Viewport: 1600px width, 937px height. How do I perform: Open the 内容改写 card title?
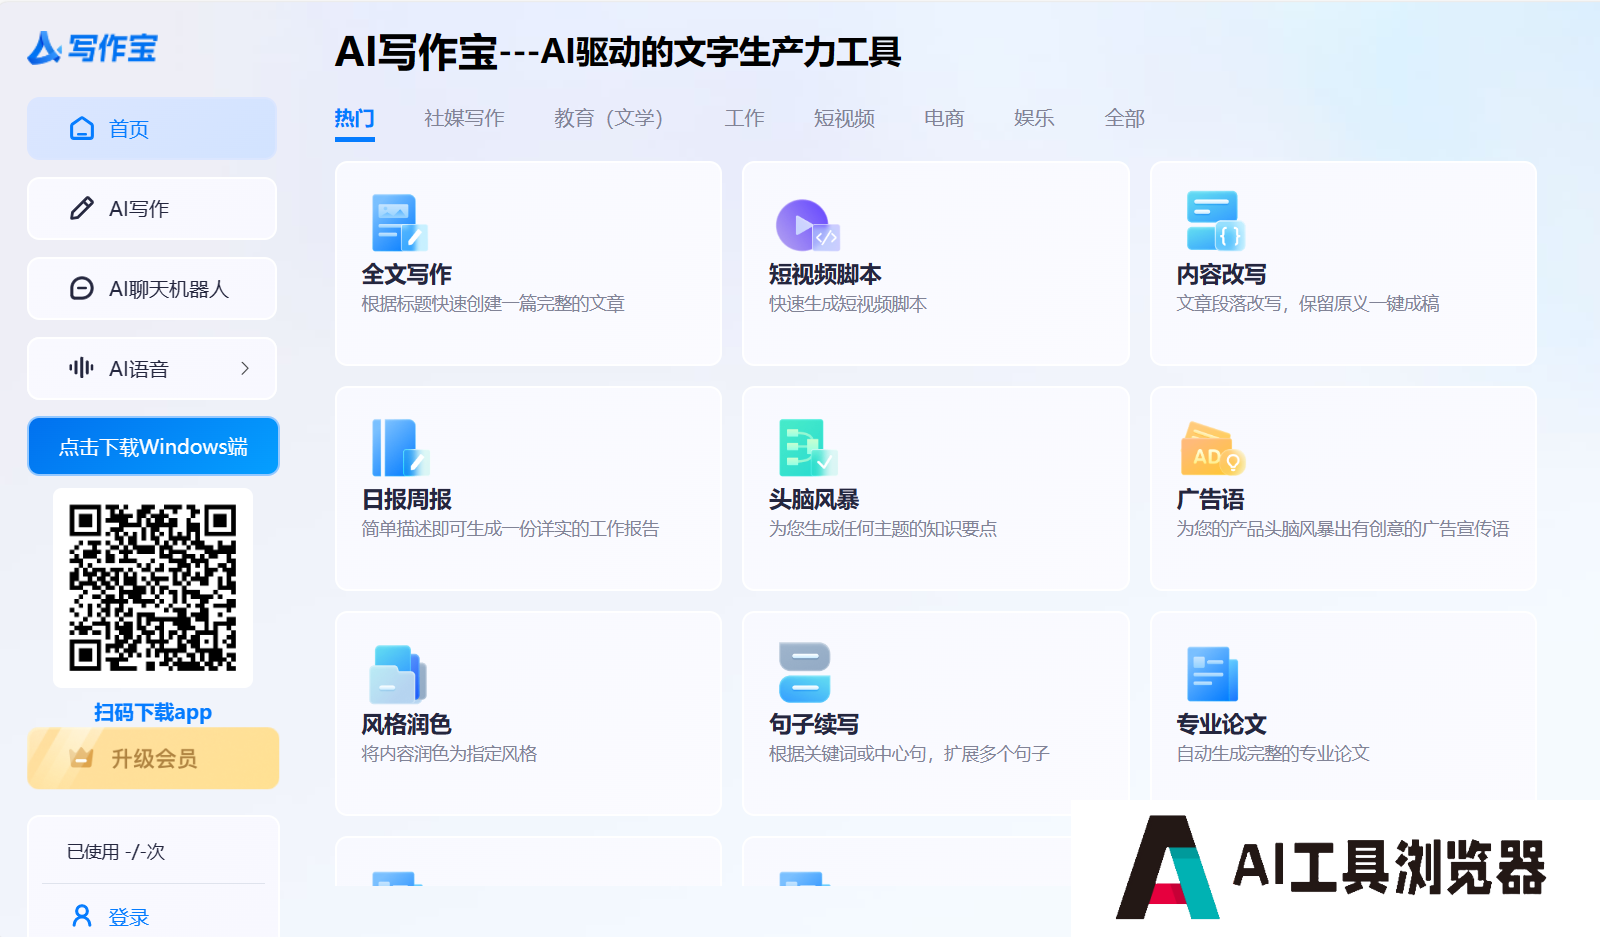click(x=1221, y=274)
